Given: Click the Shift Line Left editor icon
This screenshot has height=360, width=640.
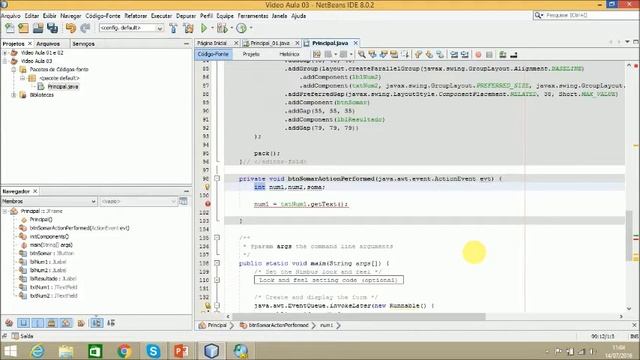Looking at the screenshot, I should (454, 54).
